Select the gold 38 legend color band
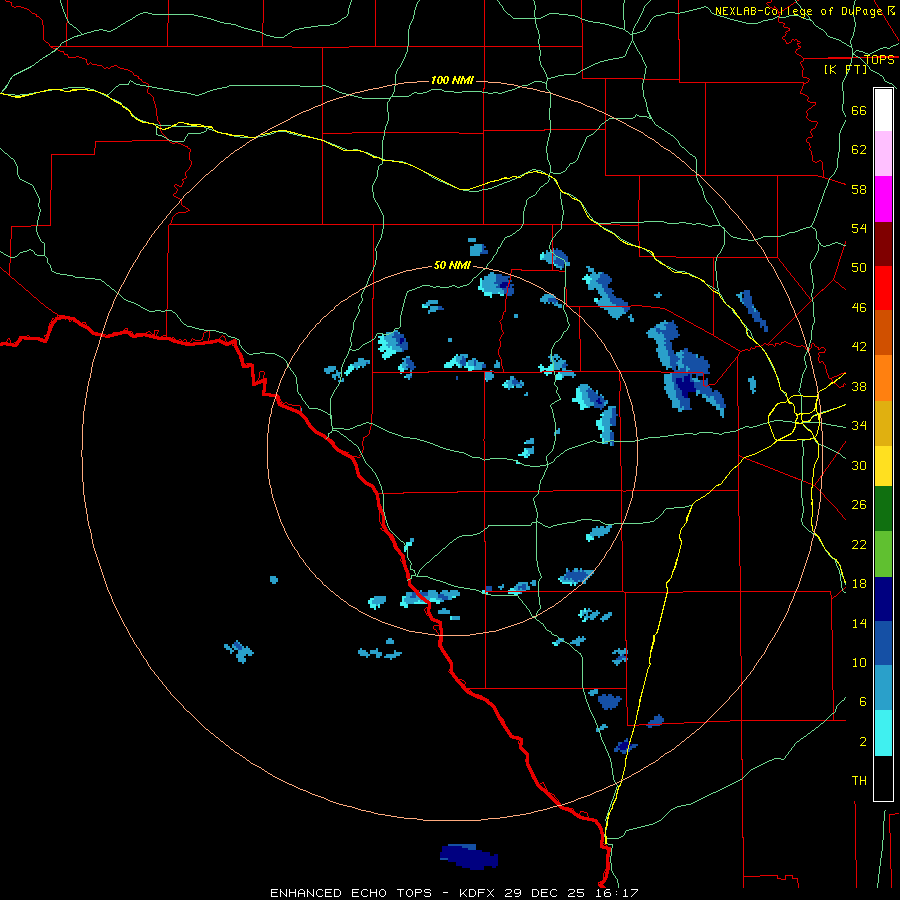Screen dimensions: 900x900 883,423
